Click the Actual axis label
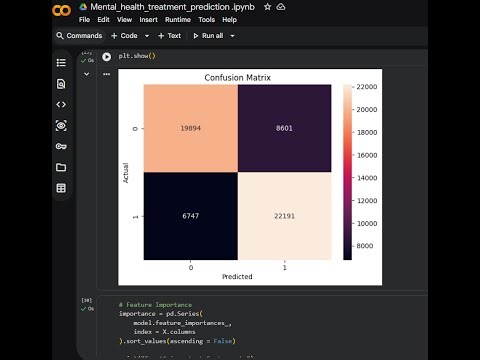Screen dimensions: 480x360 (126, 173)
